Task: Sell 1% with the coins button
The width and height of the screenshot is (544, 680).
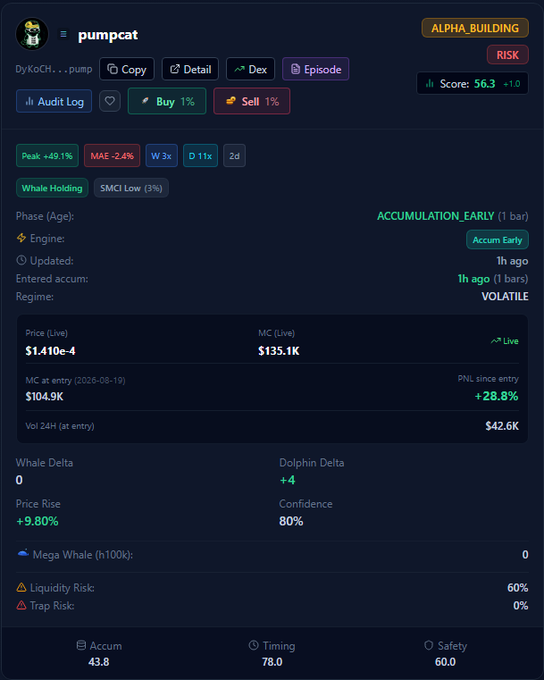Action: click(x=252, y=101)
